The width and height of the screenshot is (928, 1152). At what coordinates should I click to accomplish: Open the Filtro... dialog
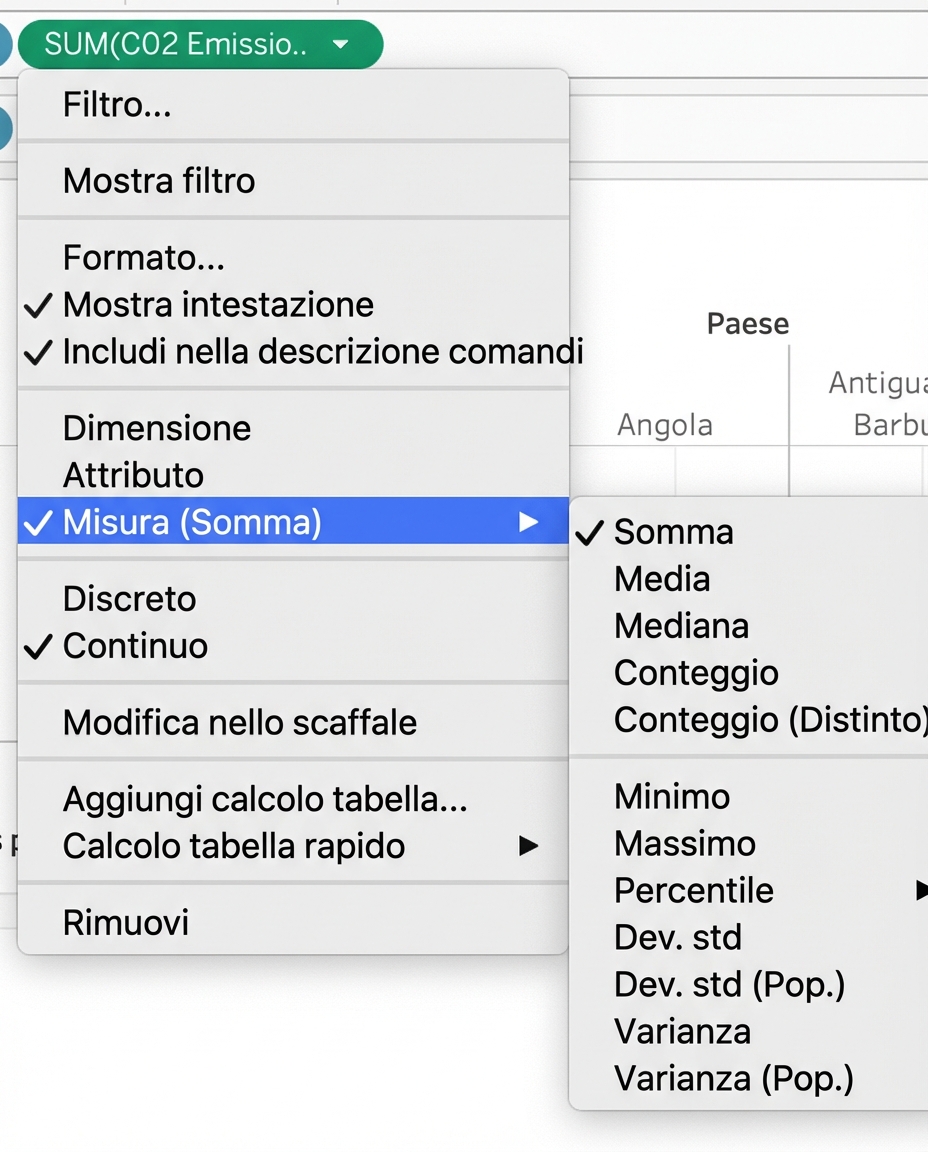click(x=116, y=104)
